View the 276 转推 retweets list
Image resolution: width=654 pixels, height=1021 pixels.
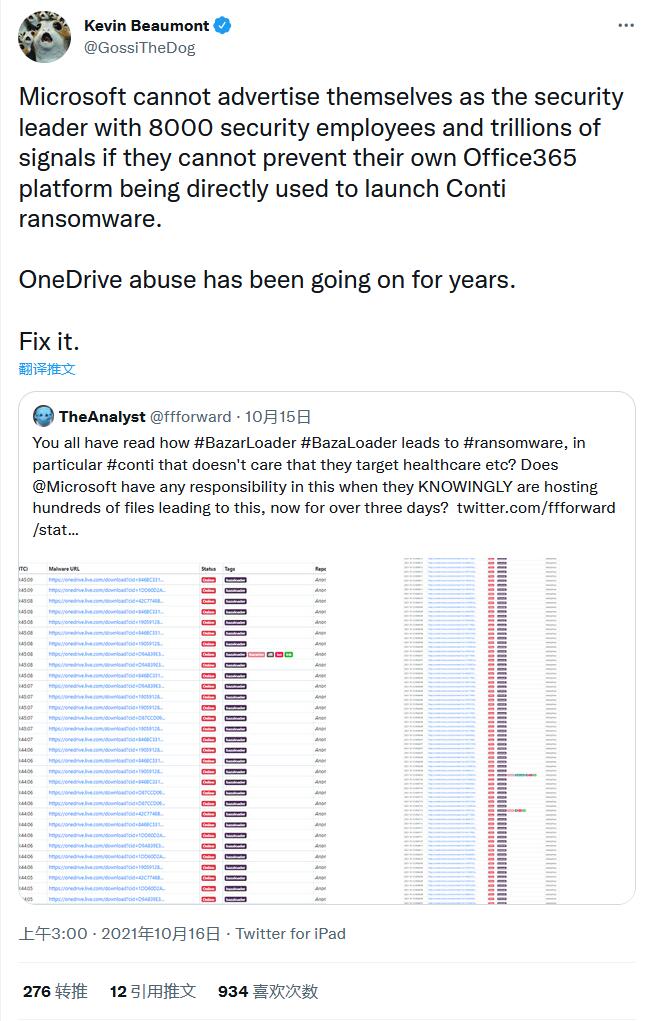55,991
